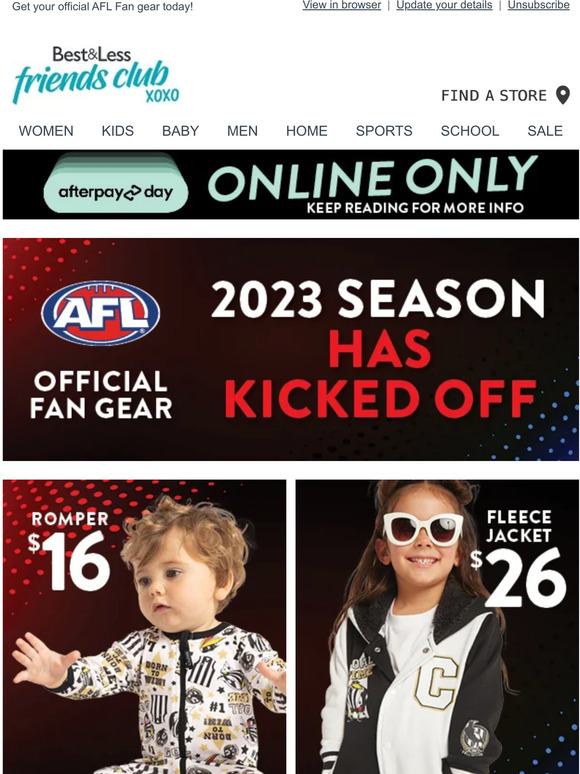
Task: Select HOME in the navigation menu
Action: coord(307,131)
